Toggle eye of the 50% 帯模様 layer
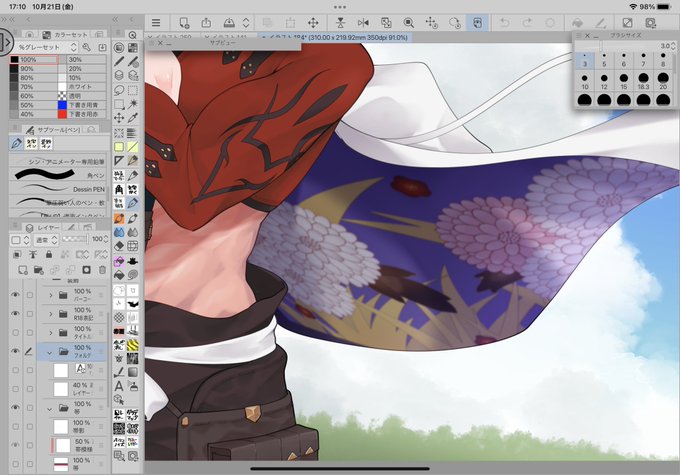Image resolution: width=680 pixels, height=475 pixels. pos(16,445)
